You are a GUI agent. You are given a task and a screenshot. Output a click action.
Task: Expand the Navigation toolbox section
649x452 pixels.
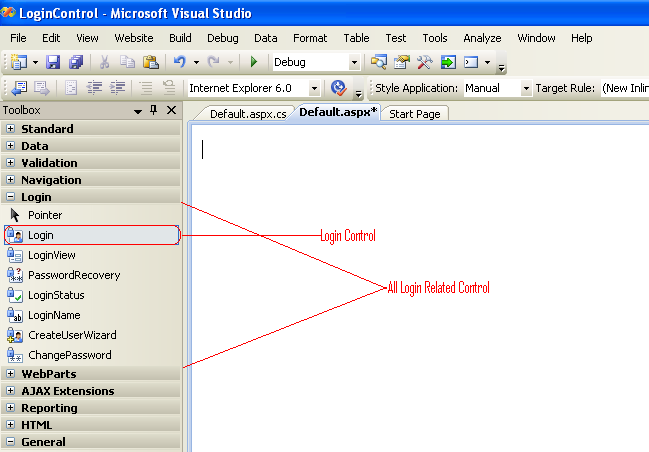click(x=11, y=180)
